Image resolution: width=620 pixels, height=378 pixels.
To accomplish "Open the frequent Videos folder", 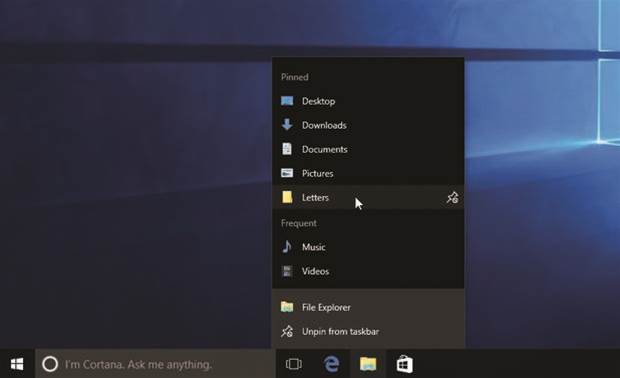I will pyautogui.click(x=368, y=271).
